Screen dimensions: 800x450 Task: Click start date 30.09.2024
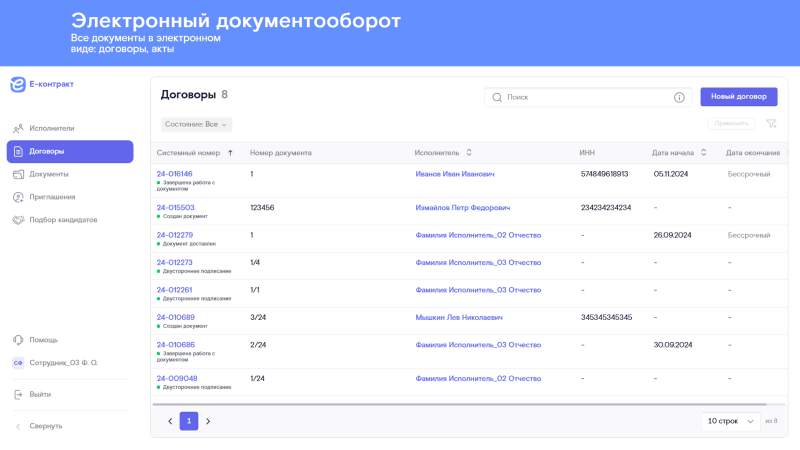672,345
